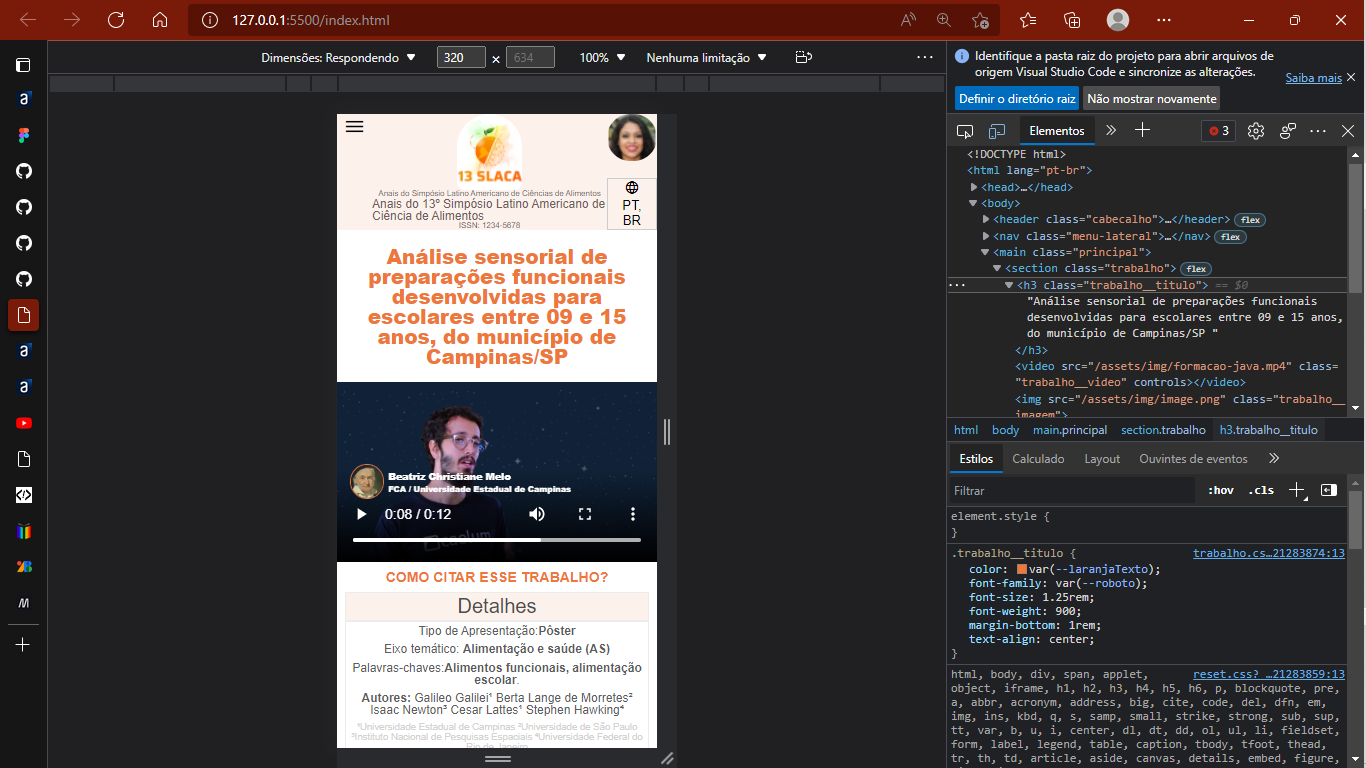
Task: Click the COMO CITAR ESSE TRABALHO? link
Action: (x=497, y=577)
